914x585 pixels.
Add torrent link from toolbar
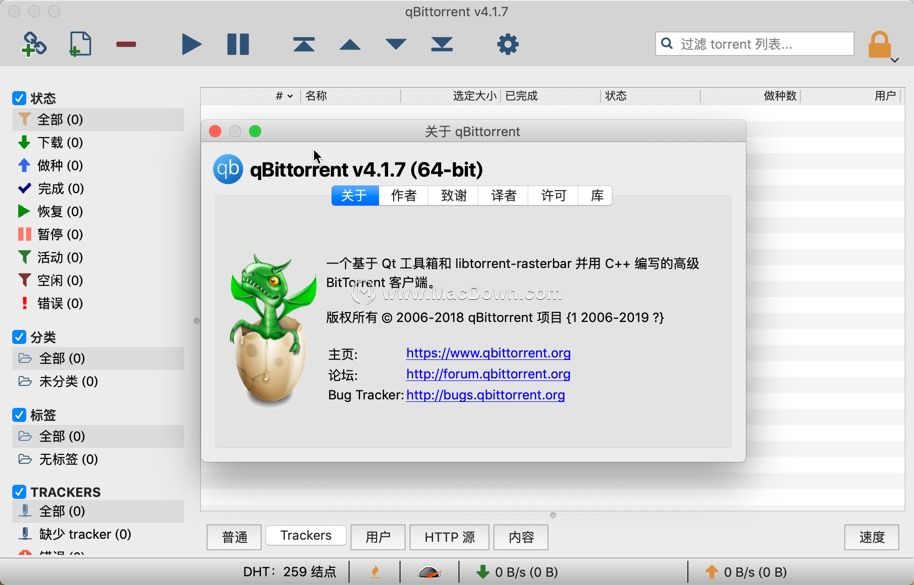point(34,44)
